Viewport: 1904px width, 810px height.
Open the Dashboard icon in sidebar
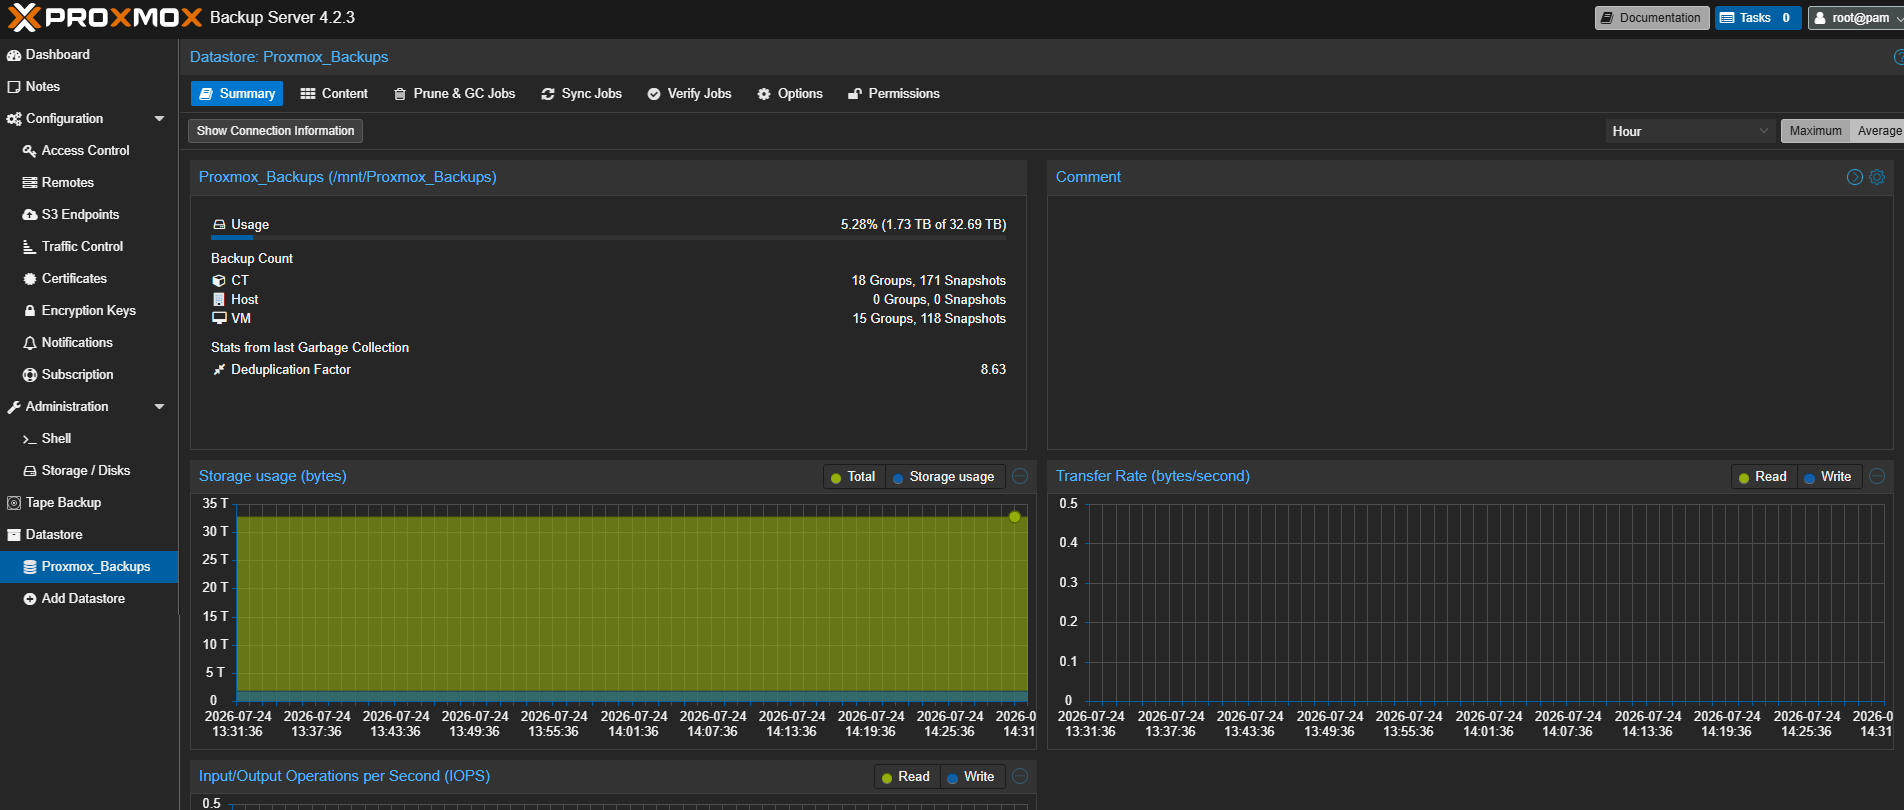pyautogui.click(x=14, y=55)
